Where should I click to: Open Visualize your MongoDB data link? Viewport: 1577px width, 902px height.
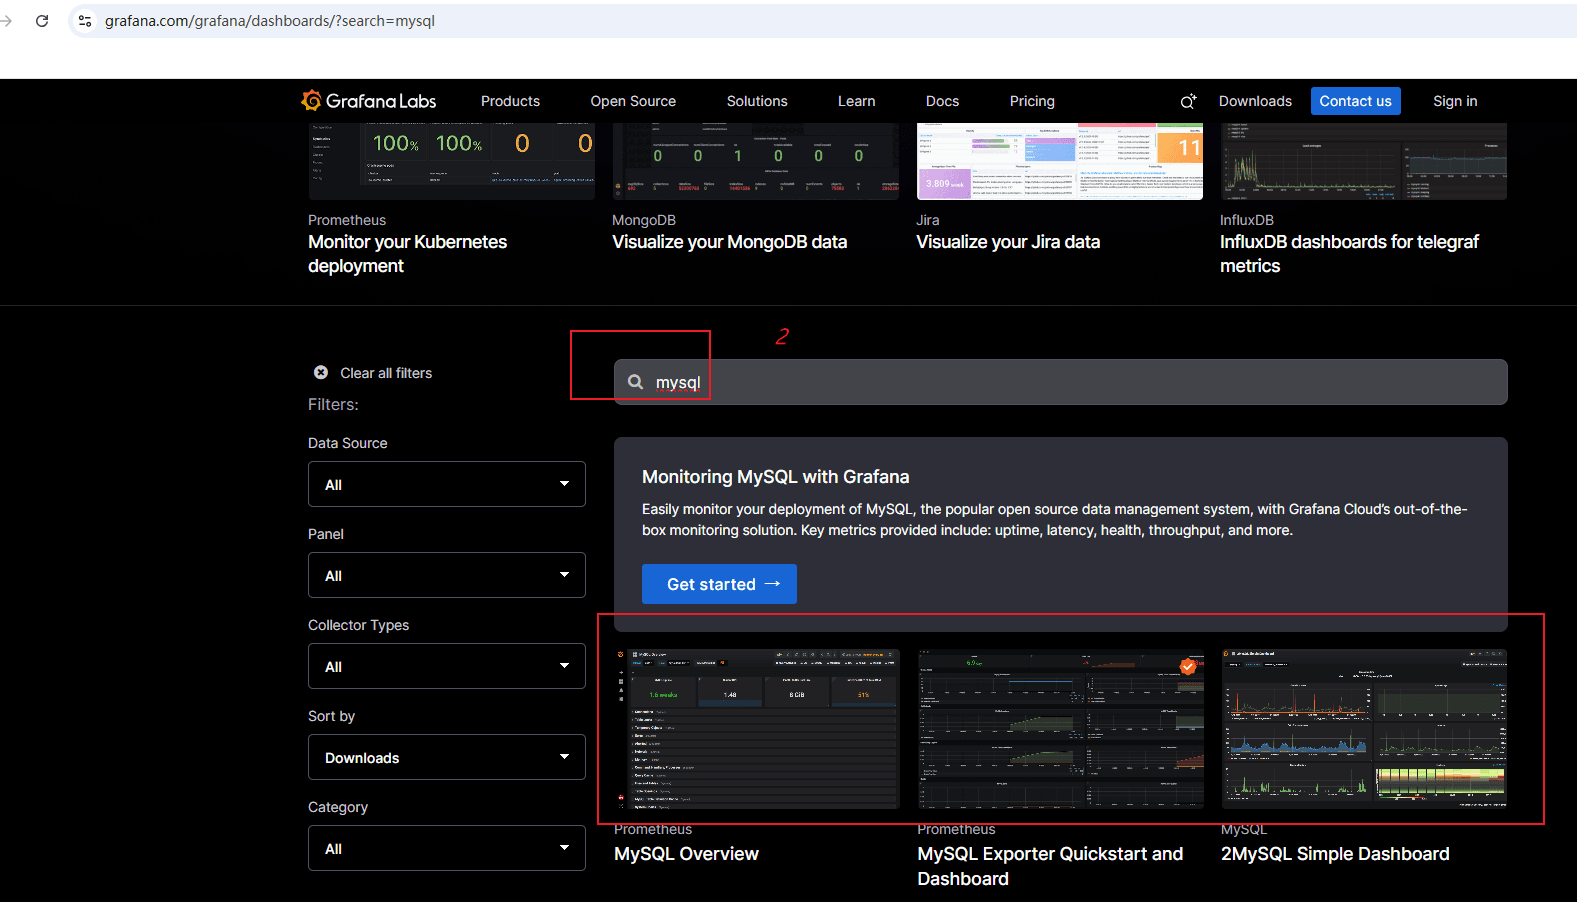click(x=729, y=242)
